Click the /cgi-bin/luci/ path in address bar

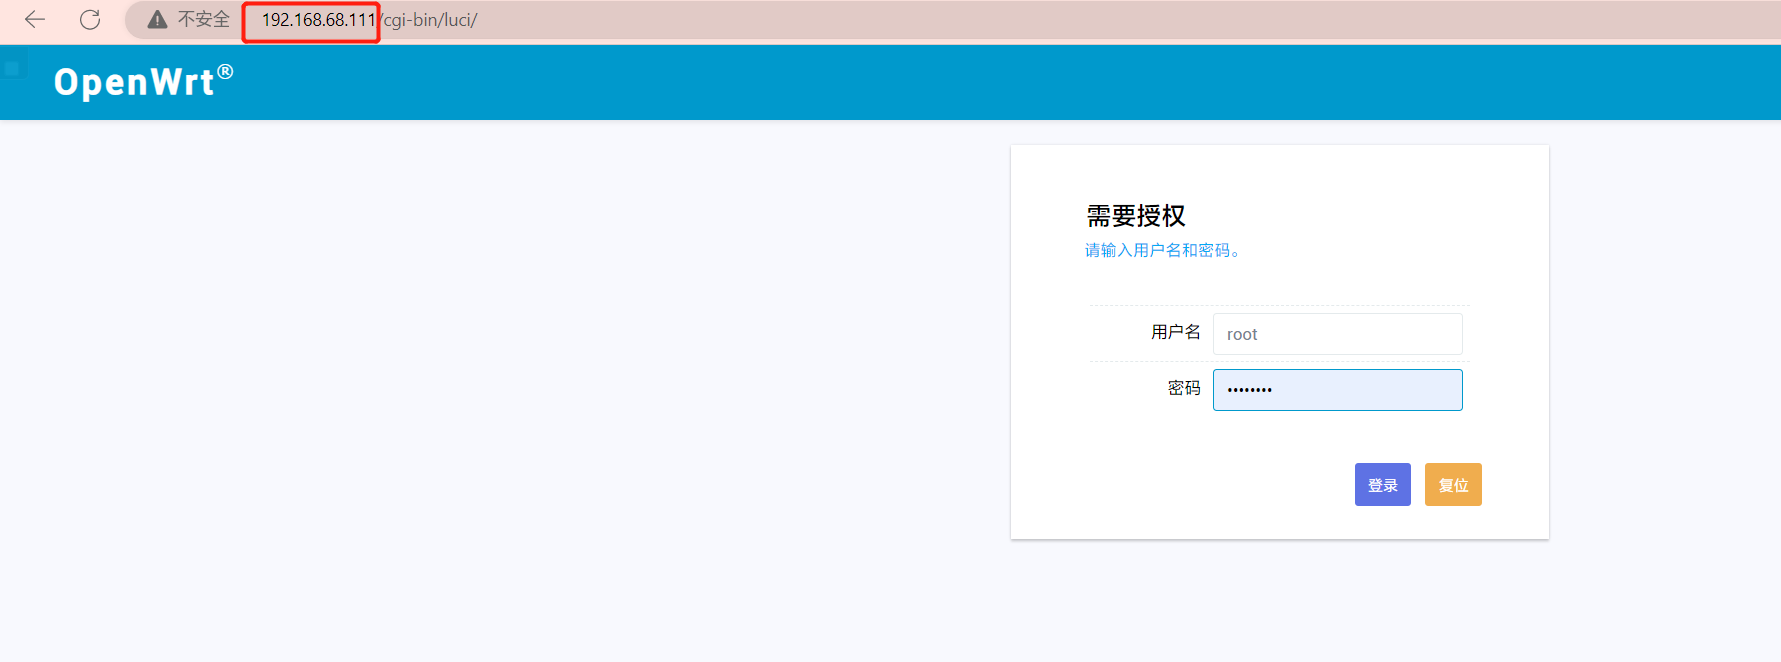[x=431, y=20]
